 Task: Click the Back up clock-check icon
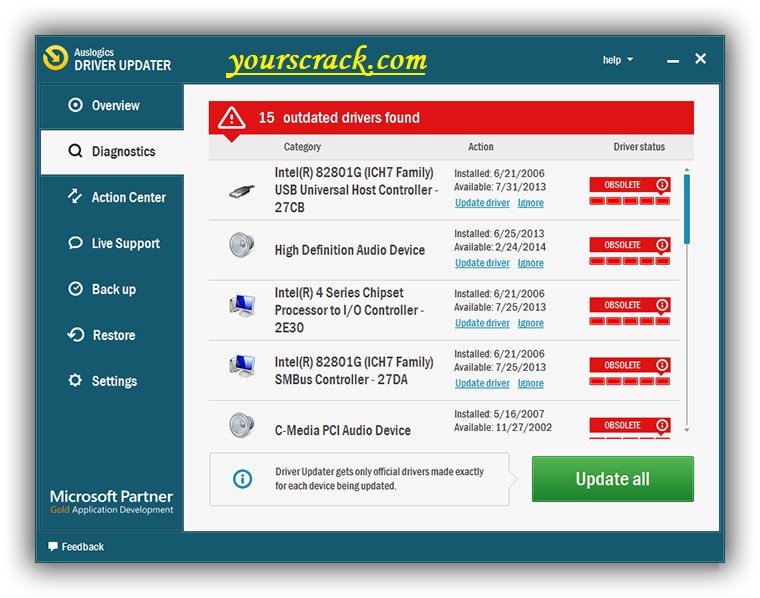(x=75, y=288)
